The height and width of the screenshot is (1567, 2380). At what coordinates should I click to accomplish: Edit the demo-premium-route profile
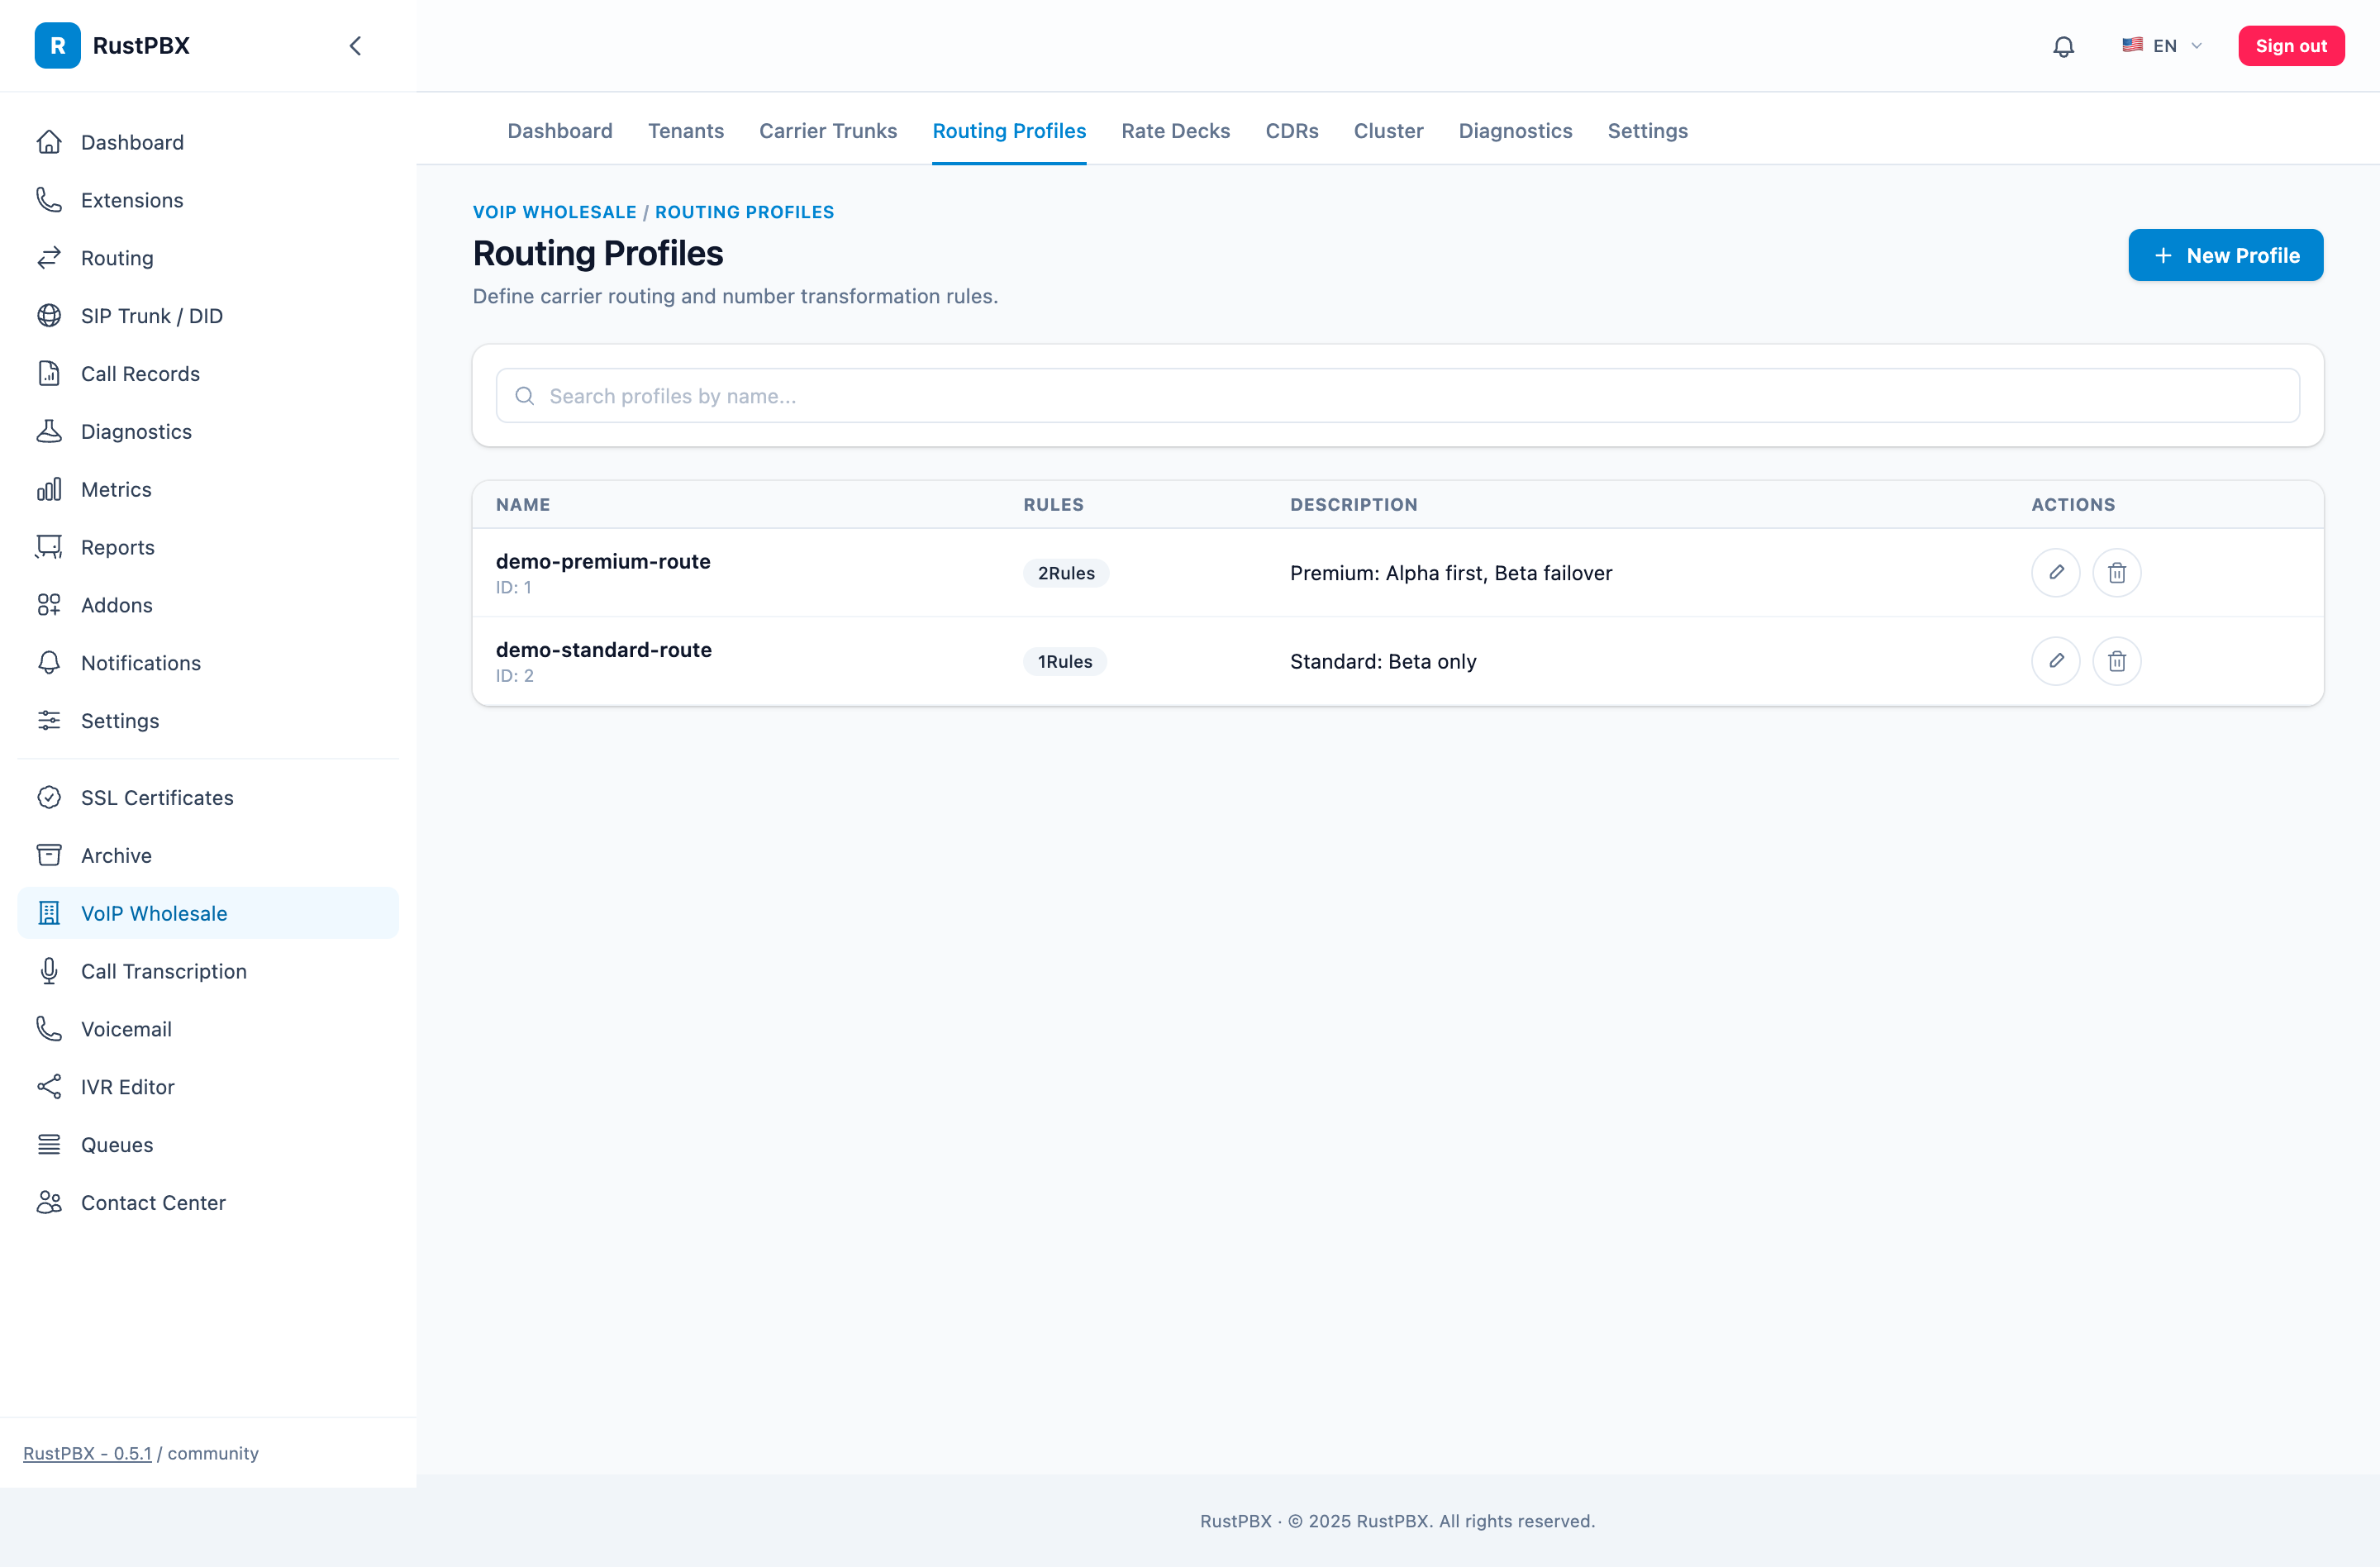(2055, 573)
